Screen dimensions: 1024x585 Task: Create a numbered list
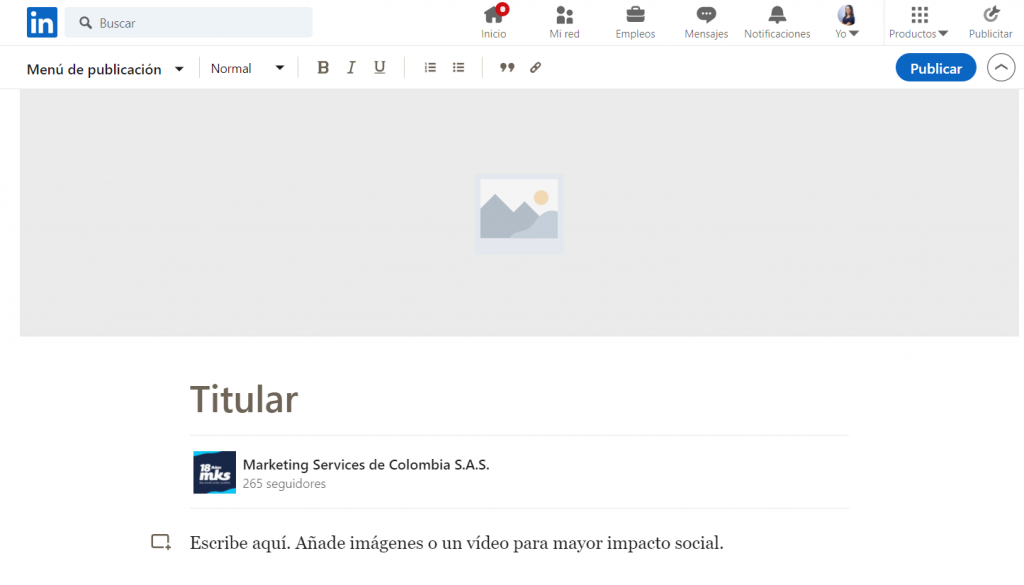point(430,67)
